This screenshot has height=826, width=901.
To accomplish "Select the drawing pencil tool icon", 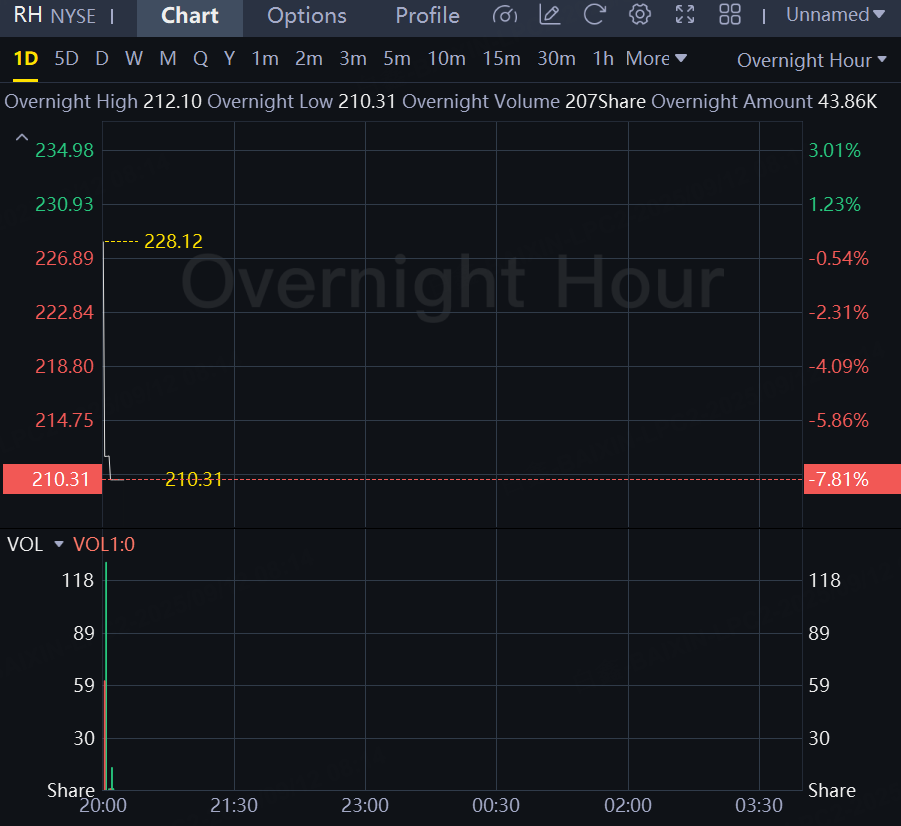I will tap(549, 15).
